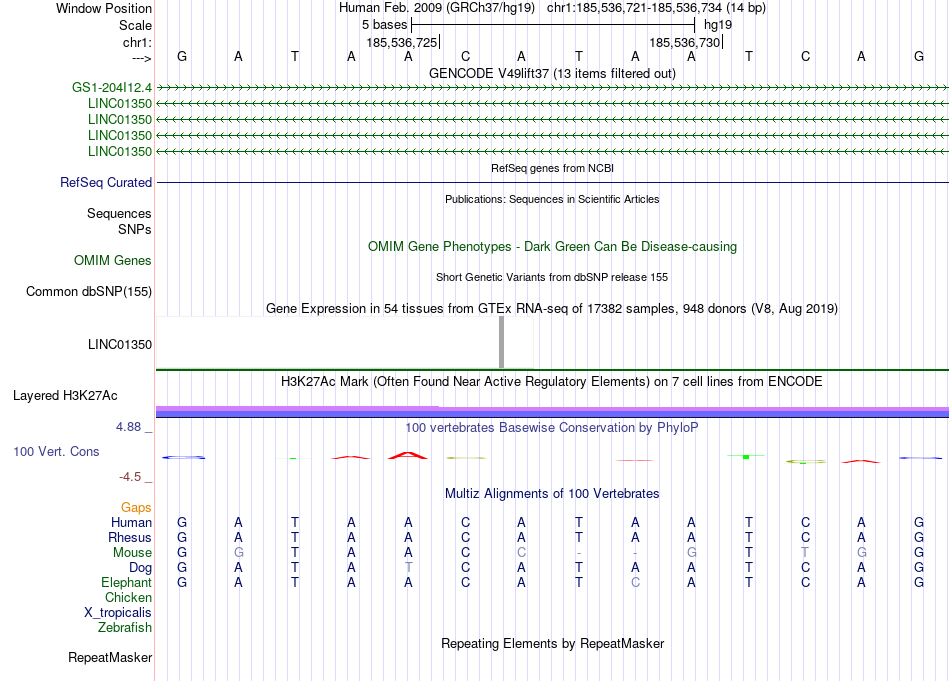This screenshot has width=950, height=681.
Task: Click the orange Gaps label
Action: pyautogui.click(x=136, y=508)
